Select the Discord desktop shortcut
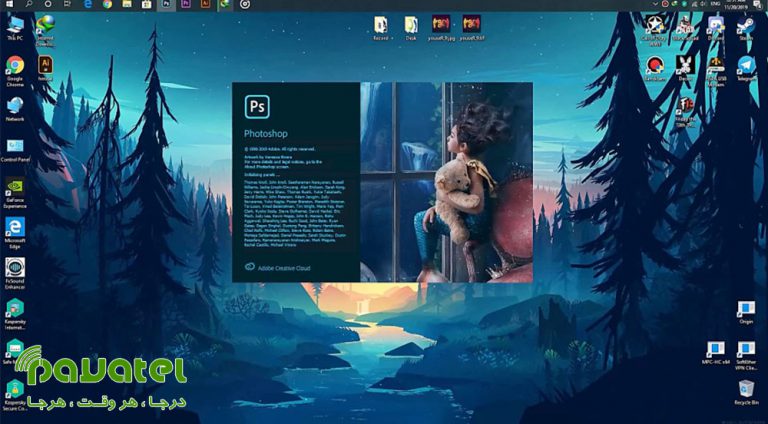Viewport: 768px width, 424px height. pyautogui.click(x=715, y=28)
